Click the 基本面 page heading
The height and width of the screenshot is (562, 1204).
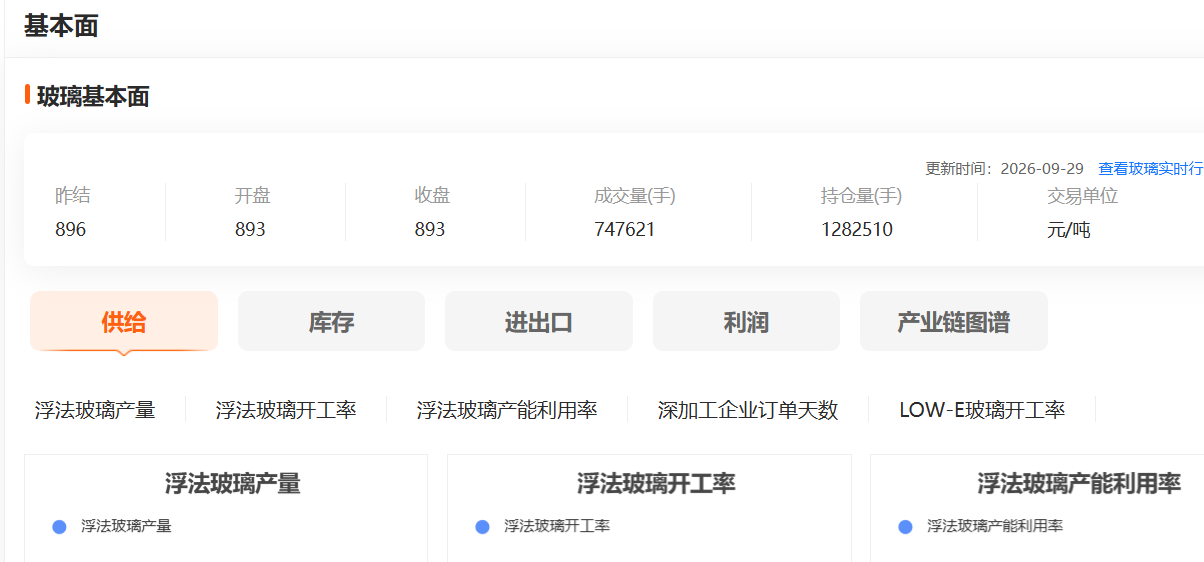pyautogui.click(x=61, y=26)
